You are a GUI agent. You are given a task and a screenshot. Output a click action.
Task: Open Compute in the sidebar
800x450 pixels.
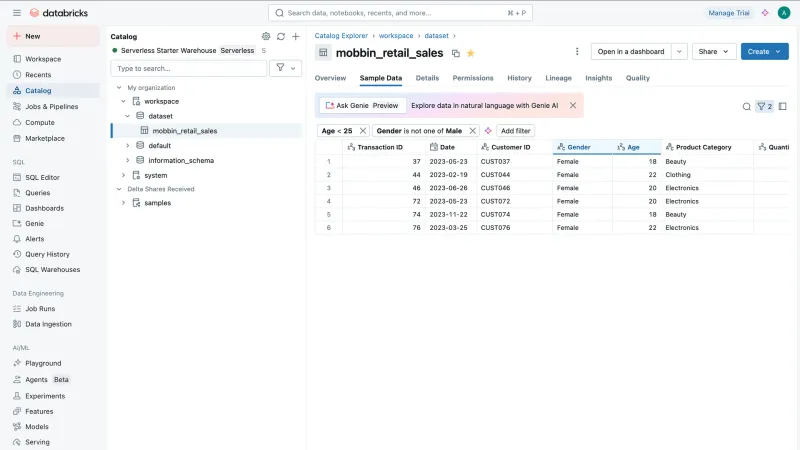[53, 122]
